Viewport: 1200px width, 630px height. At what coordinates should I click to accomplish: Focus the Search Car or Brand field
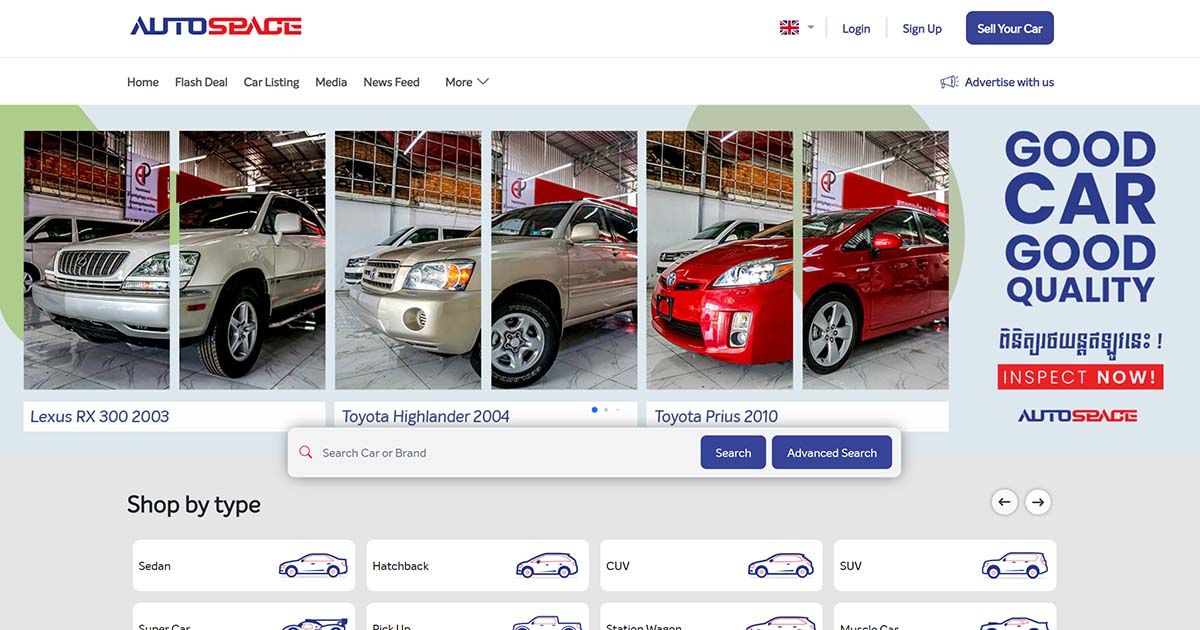point(505,453)
